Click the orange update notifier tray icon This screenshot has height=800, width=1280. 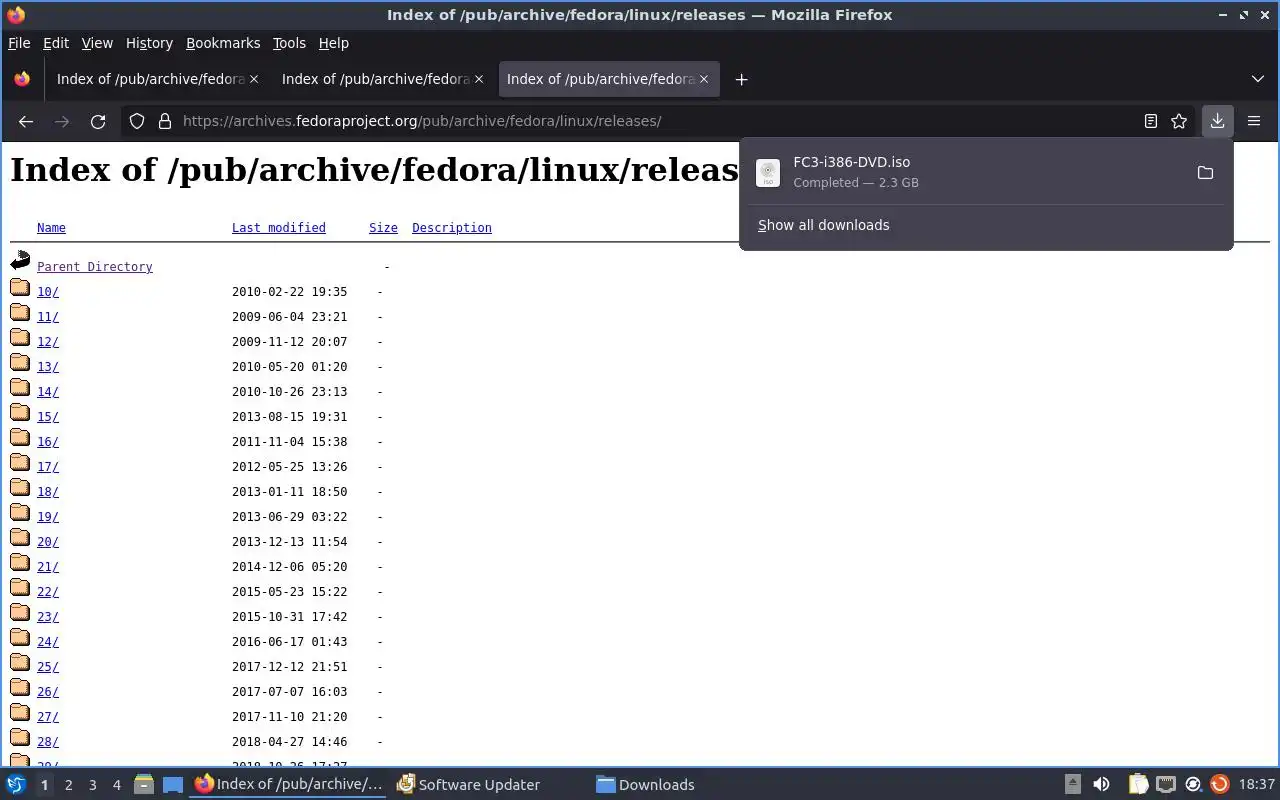[1219, 785]
